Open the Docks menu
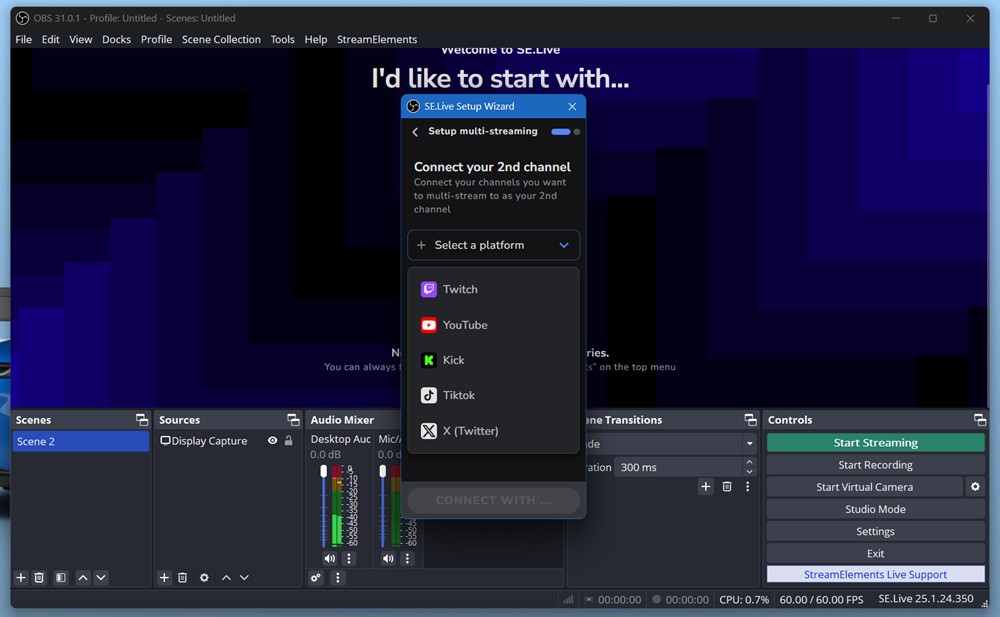1000x617 pixels. pos(116,39)
